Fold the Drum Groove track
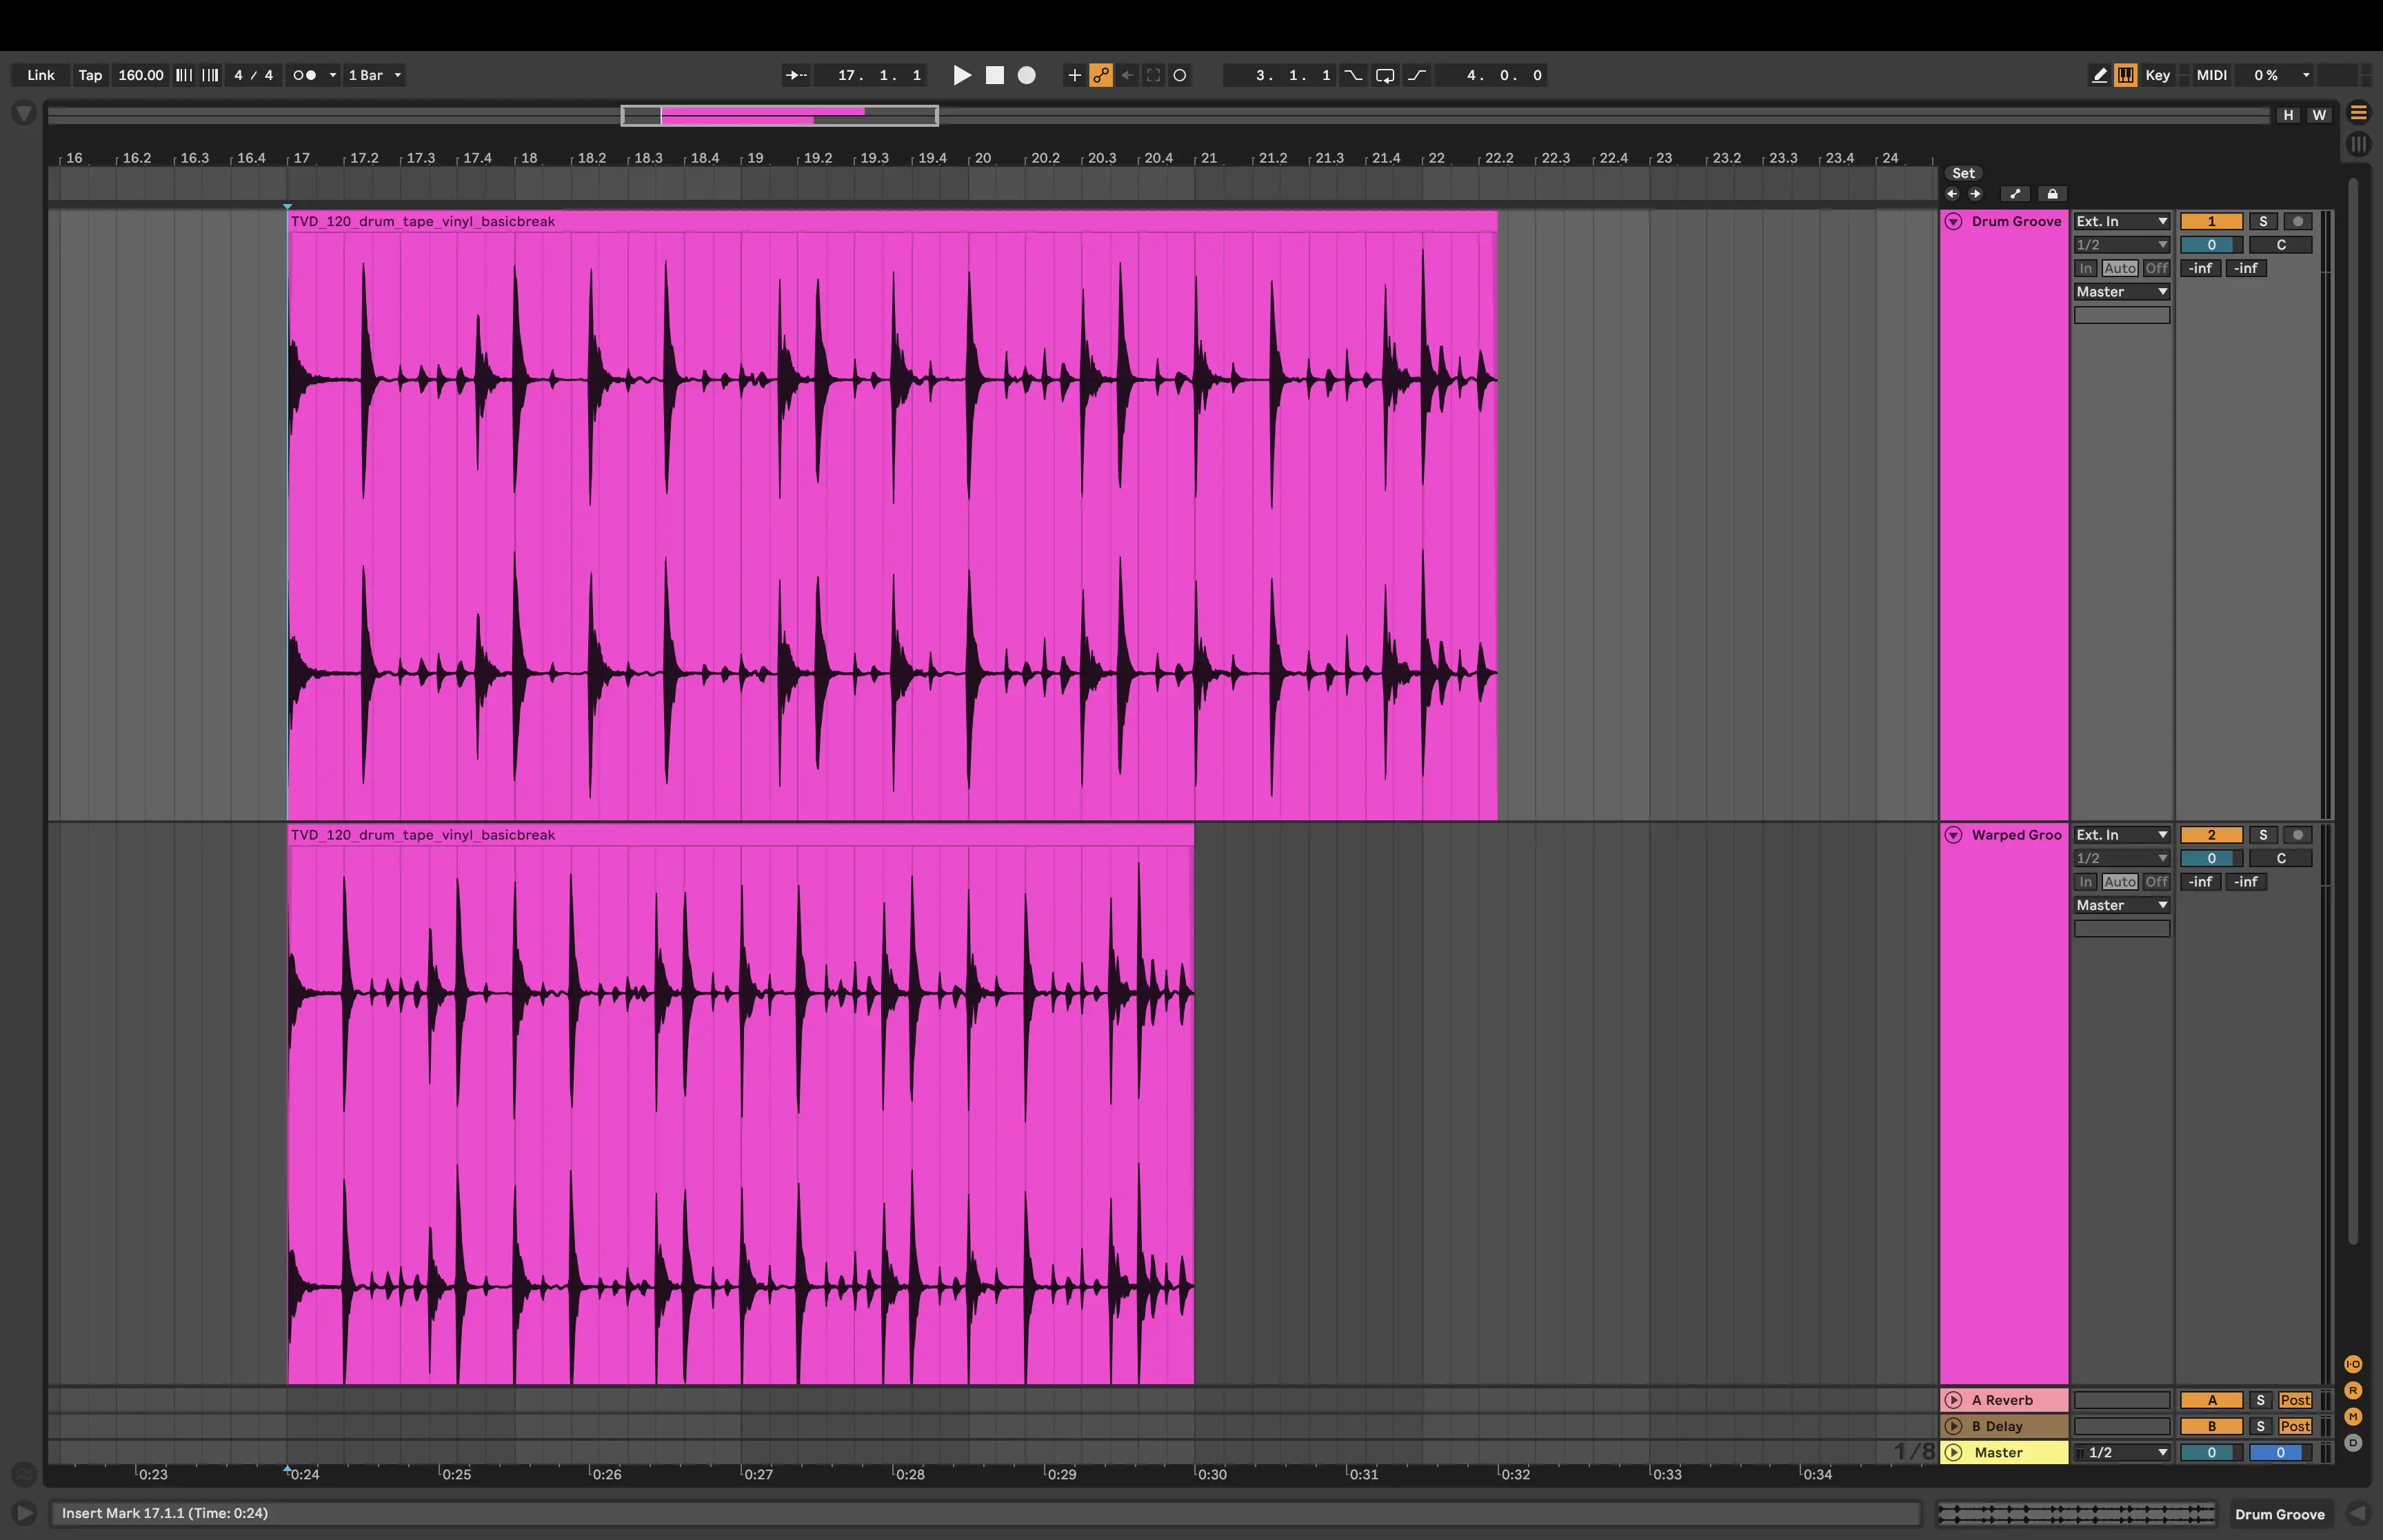Image resolution: width=2383 pixels, height=1540 pixels. point(1953,221)
